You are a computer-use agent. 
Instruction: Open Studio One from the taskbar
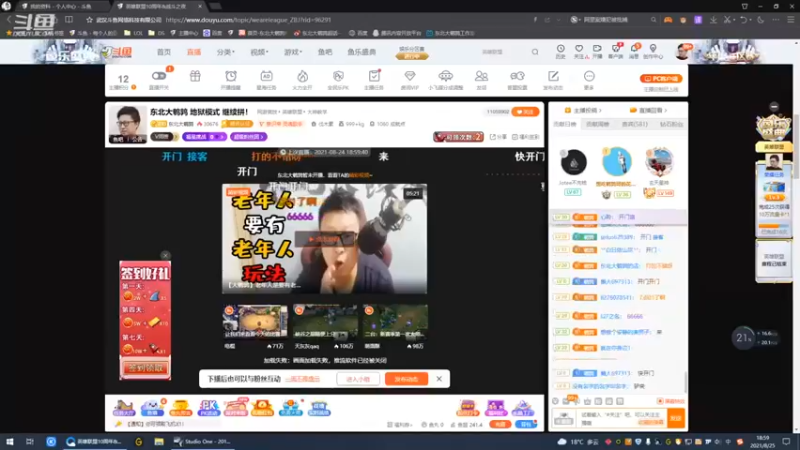(201, 441)
